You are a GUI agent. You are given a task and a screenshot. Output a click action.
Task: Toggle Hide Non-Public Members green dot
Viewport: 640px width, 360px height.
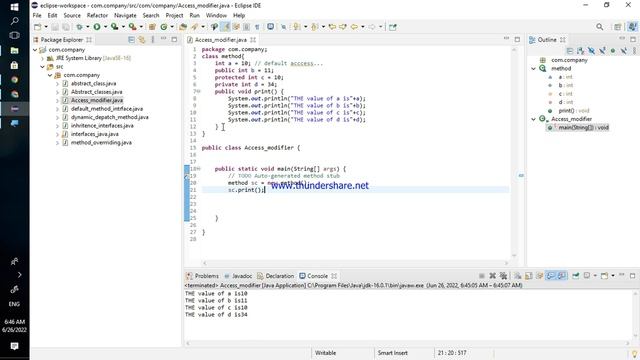(x=613, y=51)
